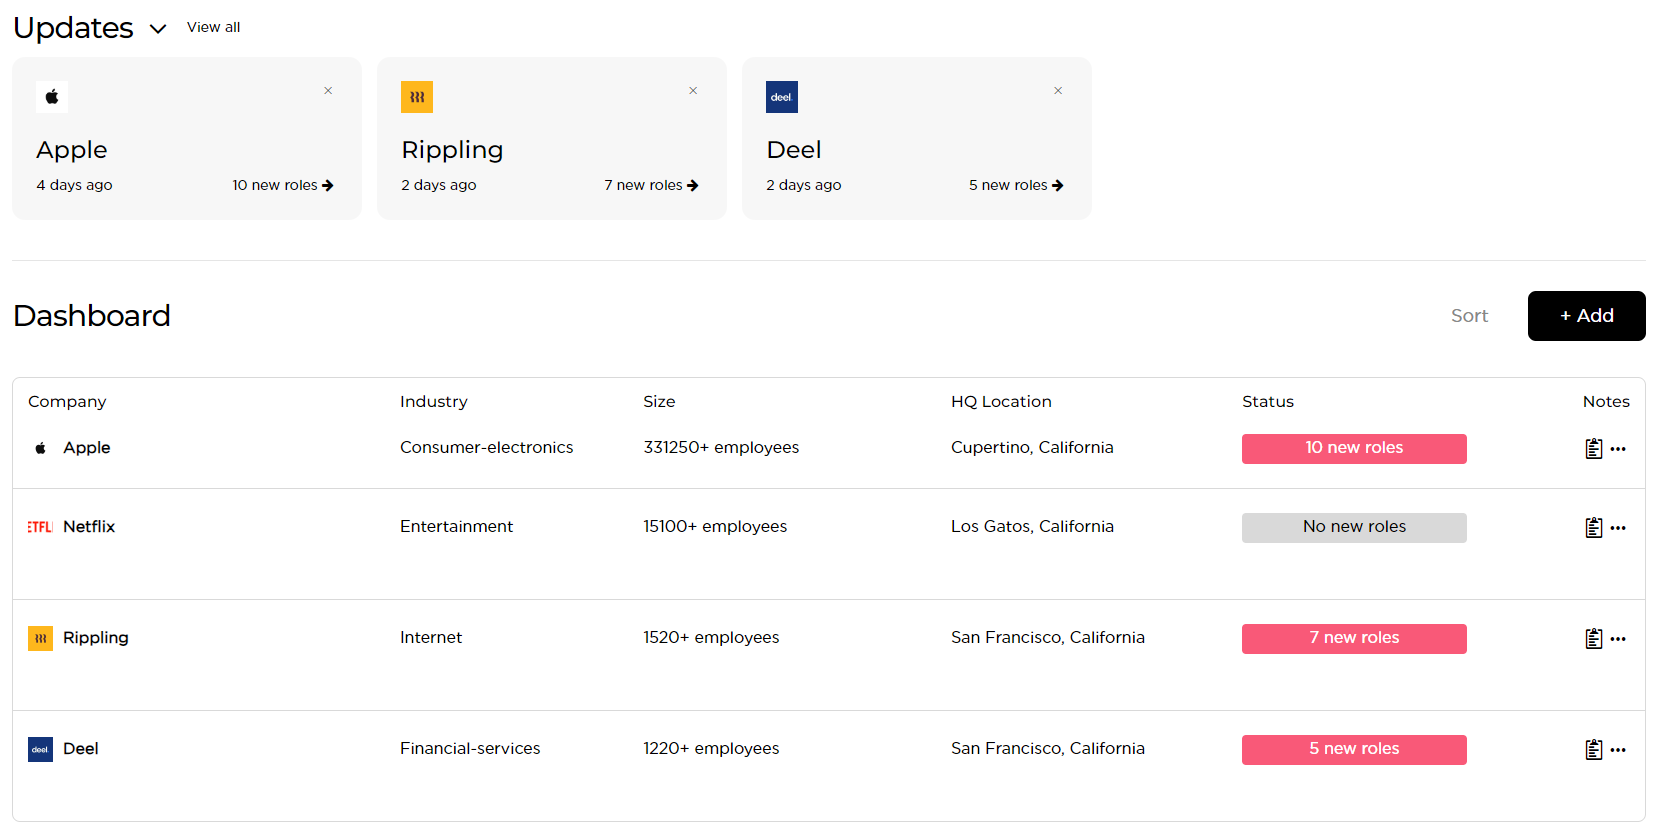Click the Sort button
This screenshot has width=1663, height=837.
click(x=1469, y=316)
